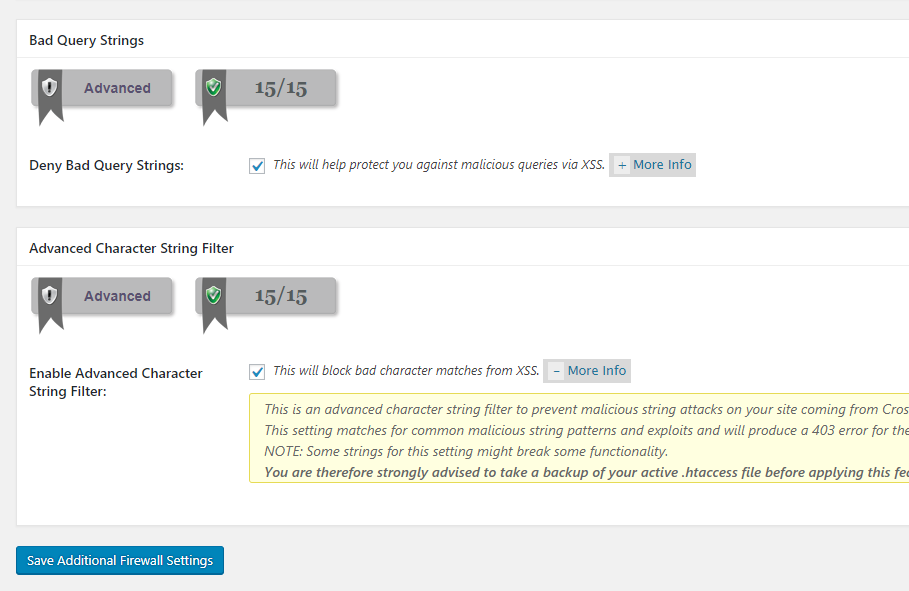Viewport: 909px width, 591px height.
Task: Click the 'This is an advanced character string filter' line
Action: click(587, 409)
